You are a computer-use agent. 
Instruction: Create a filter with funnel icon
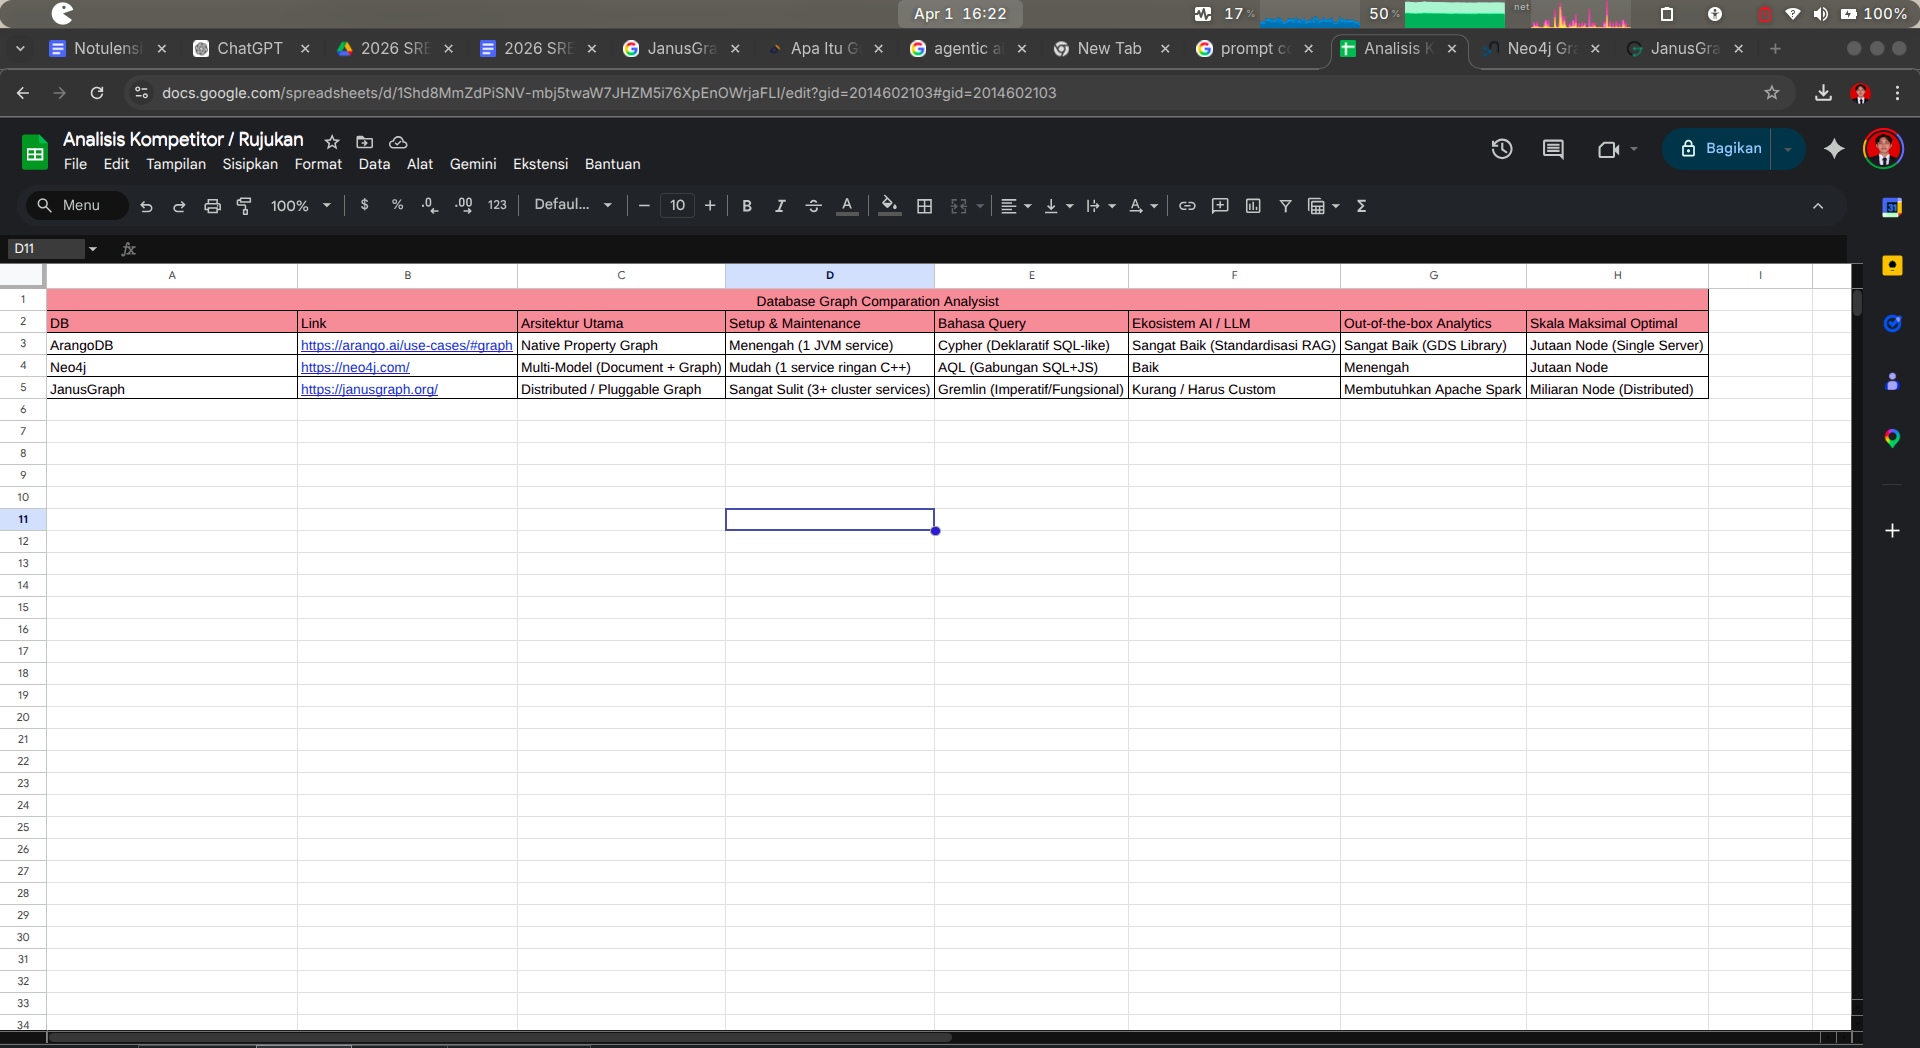(x=1286, y=206)
